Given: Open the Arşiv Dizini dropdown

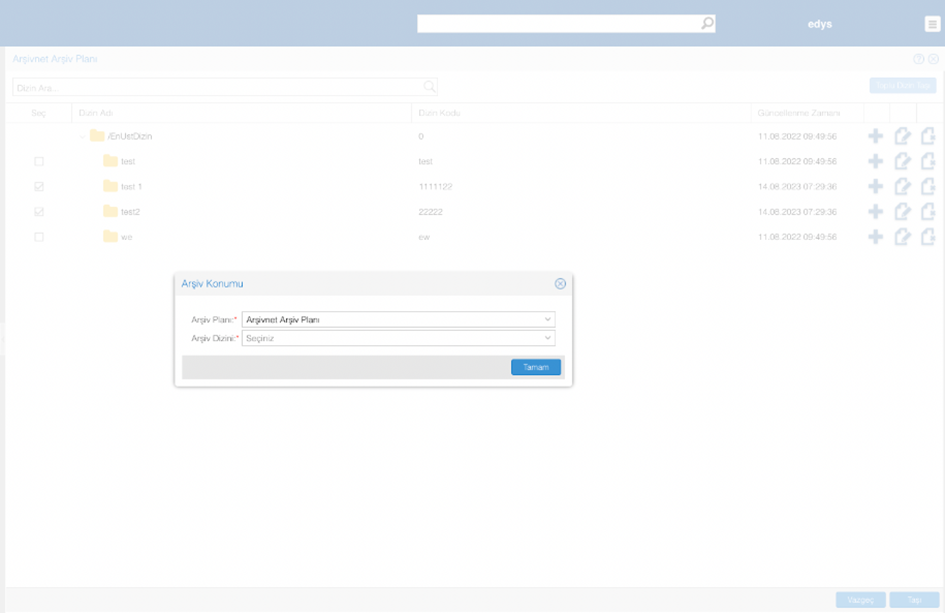Looking at the screenshot, I should coord(398,338).
